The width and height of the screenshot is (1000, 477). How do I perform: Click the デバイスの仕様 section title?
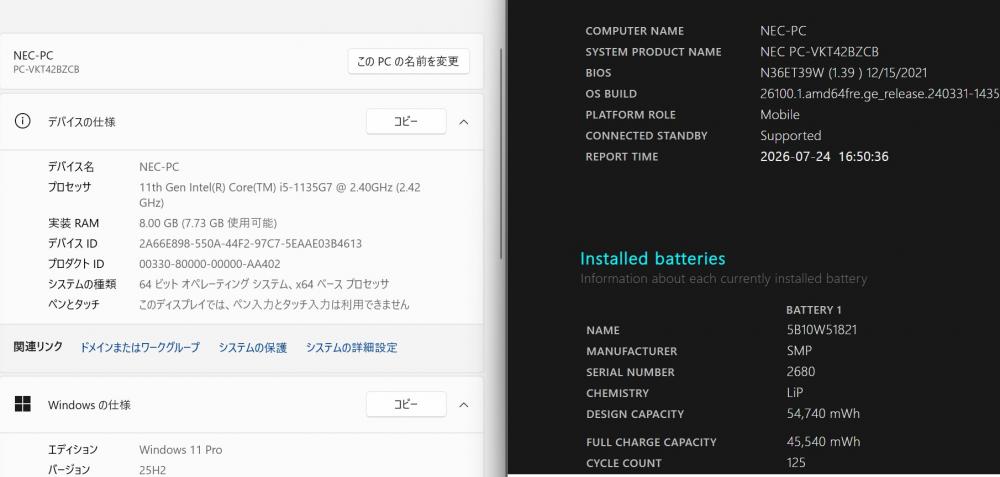point(82,122)
